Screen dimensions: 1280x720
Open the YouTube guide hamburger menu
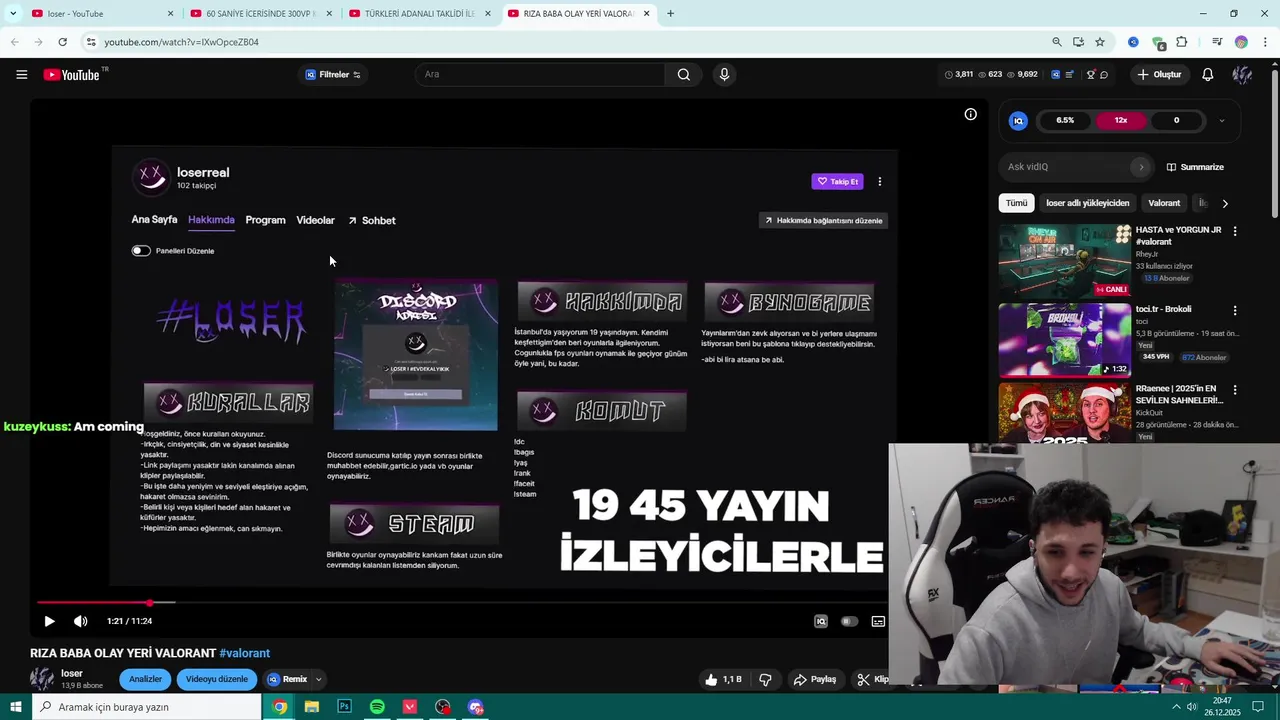point(21,75)
